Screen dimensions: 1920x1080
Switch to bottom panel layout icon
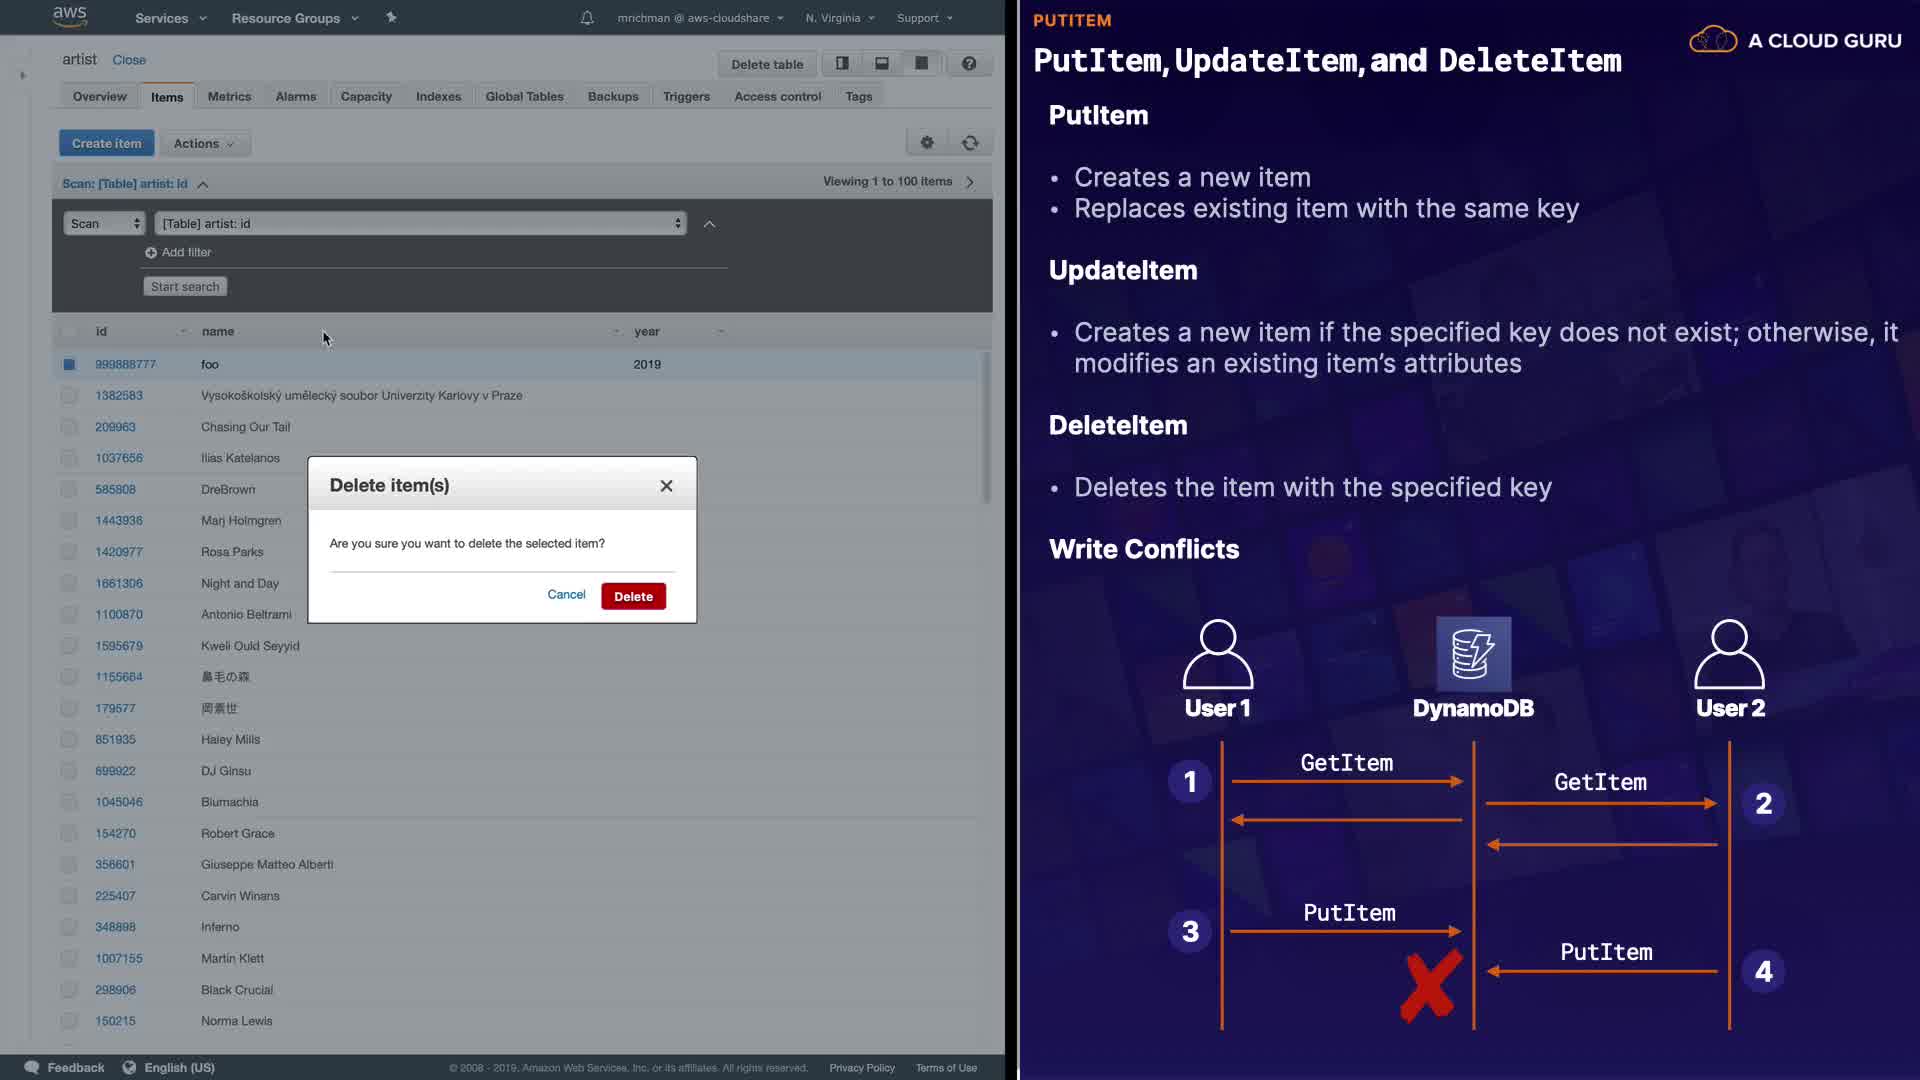[x=882, y=64]
